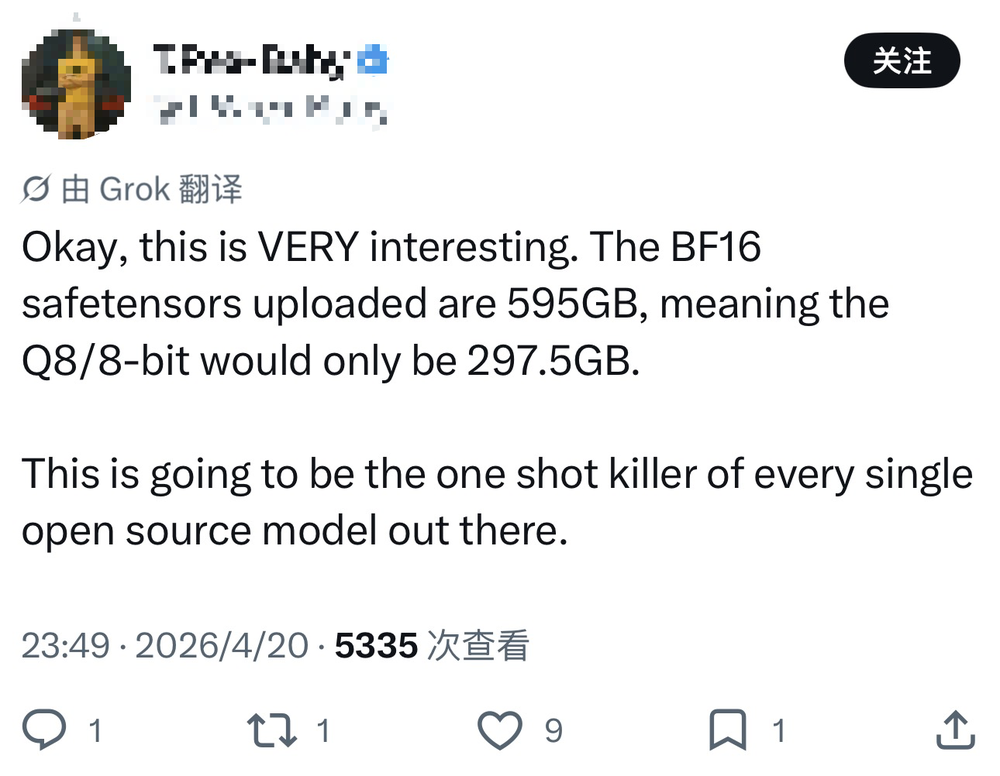This screenshot has height=776, width=1000.
Task: Click the Grok translation icon
Action: (36, 189)
